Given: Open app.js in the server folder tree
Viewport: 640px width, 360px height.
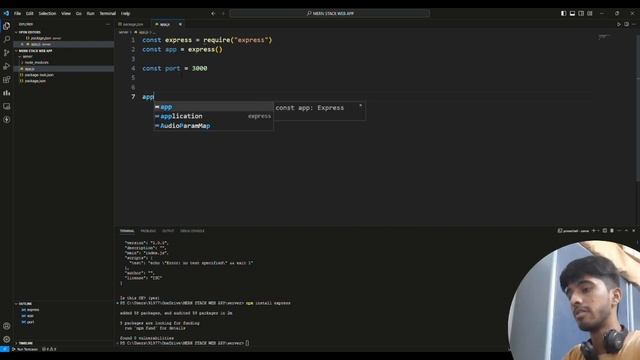Looking at the screenshot, I should point(64,69).
